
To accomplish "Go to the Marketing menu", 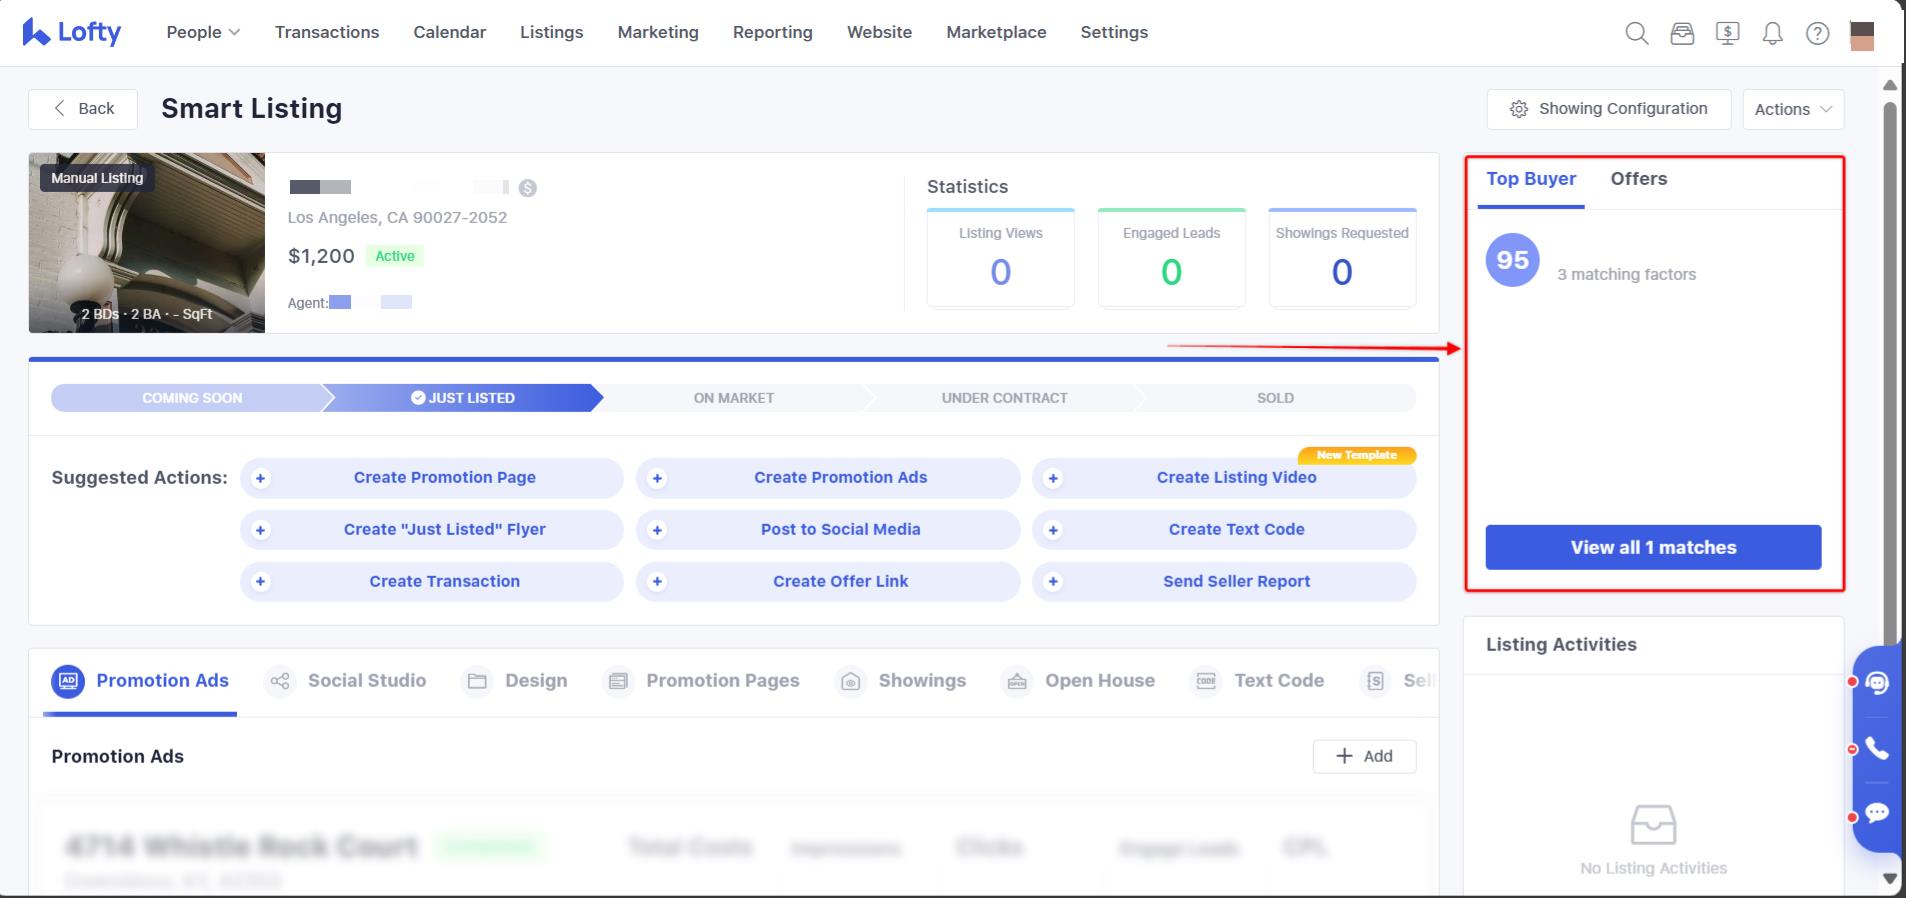I will click(658, 32).
